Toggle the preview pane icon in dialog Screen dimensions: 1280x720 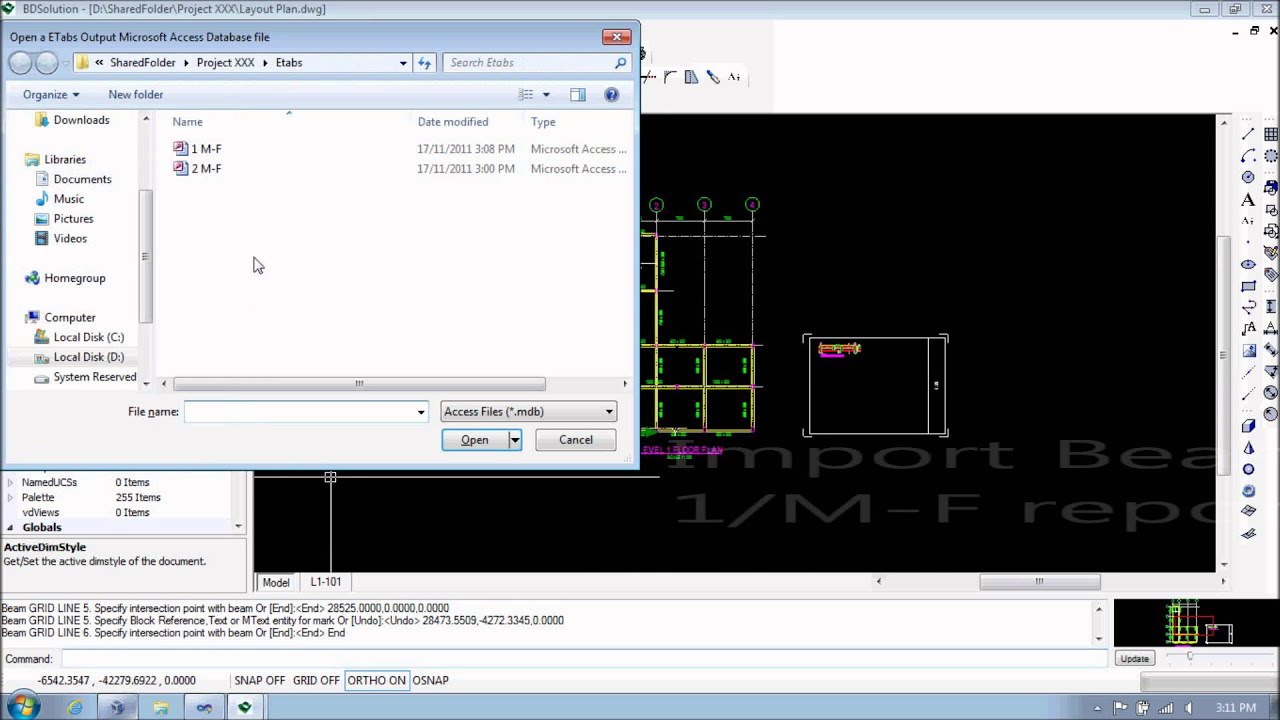coord(578,94)
